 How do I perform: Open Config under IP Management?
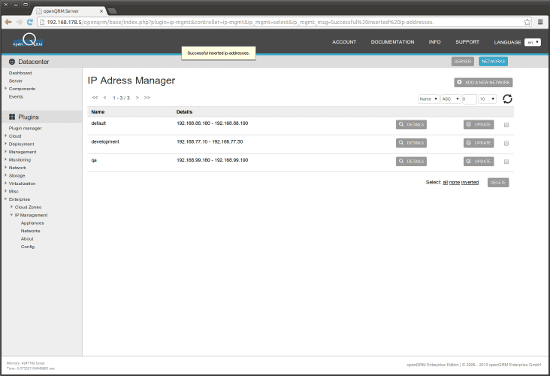tap(28, 247)
